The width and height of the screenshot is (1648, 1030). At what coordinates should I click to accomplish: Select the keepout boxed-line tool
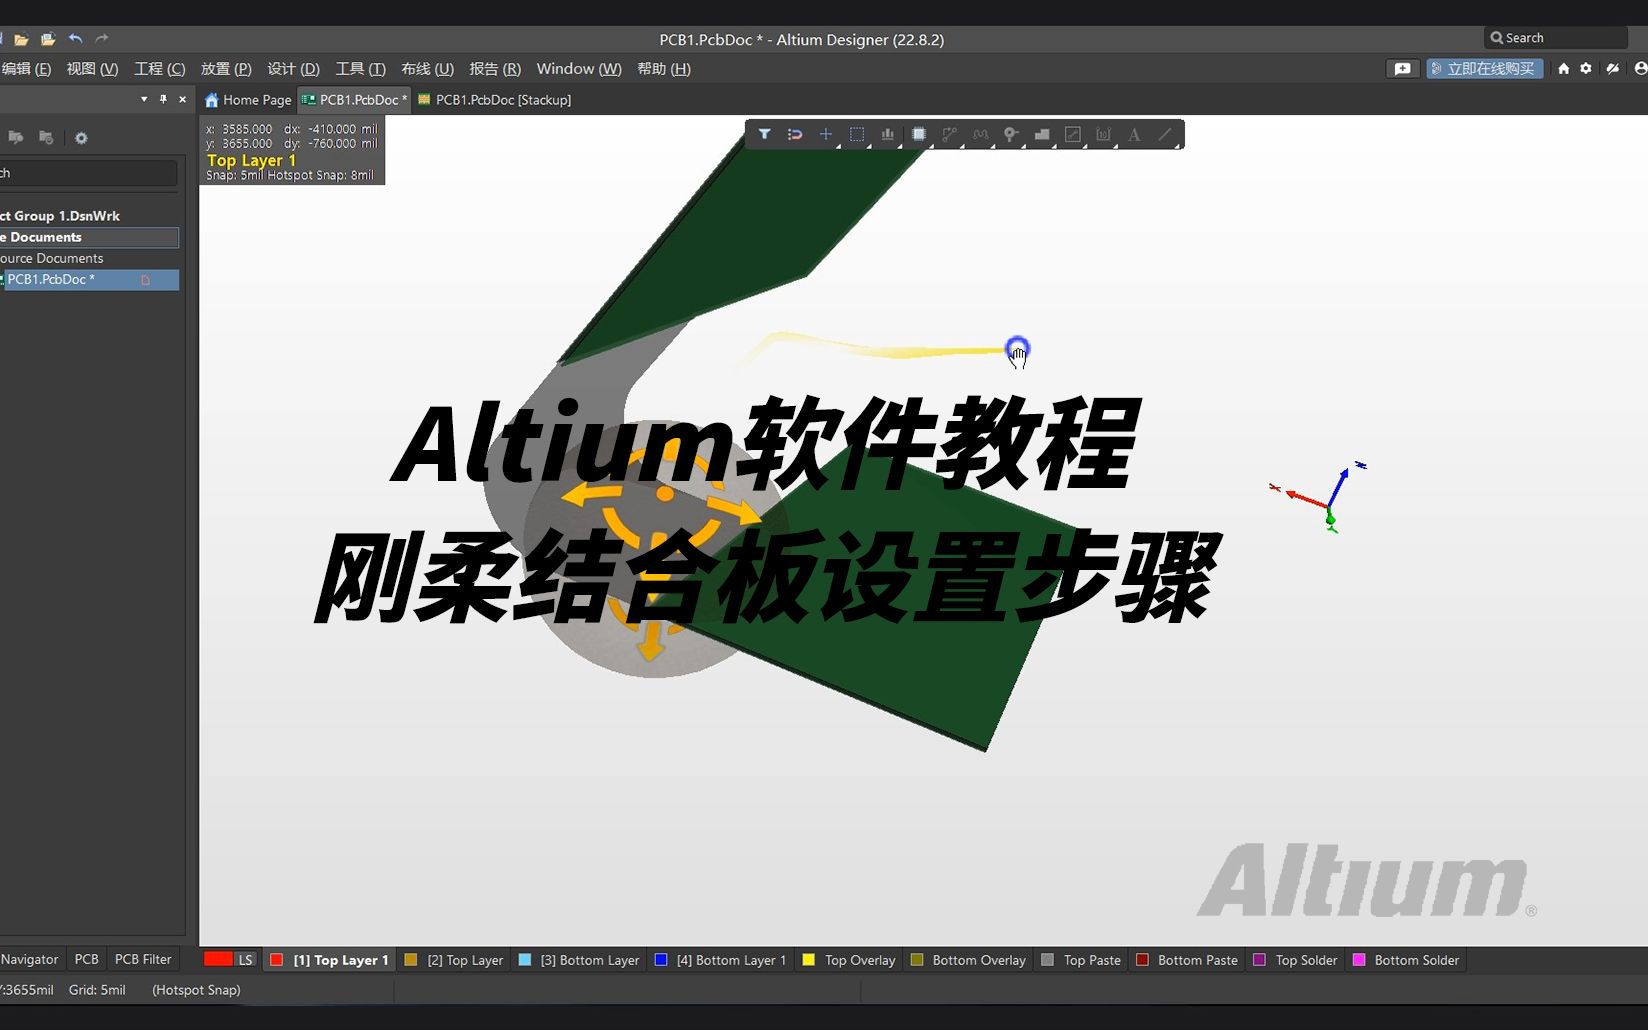[1073, 134]
